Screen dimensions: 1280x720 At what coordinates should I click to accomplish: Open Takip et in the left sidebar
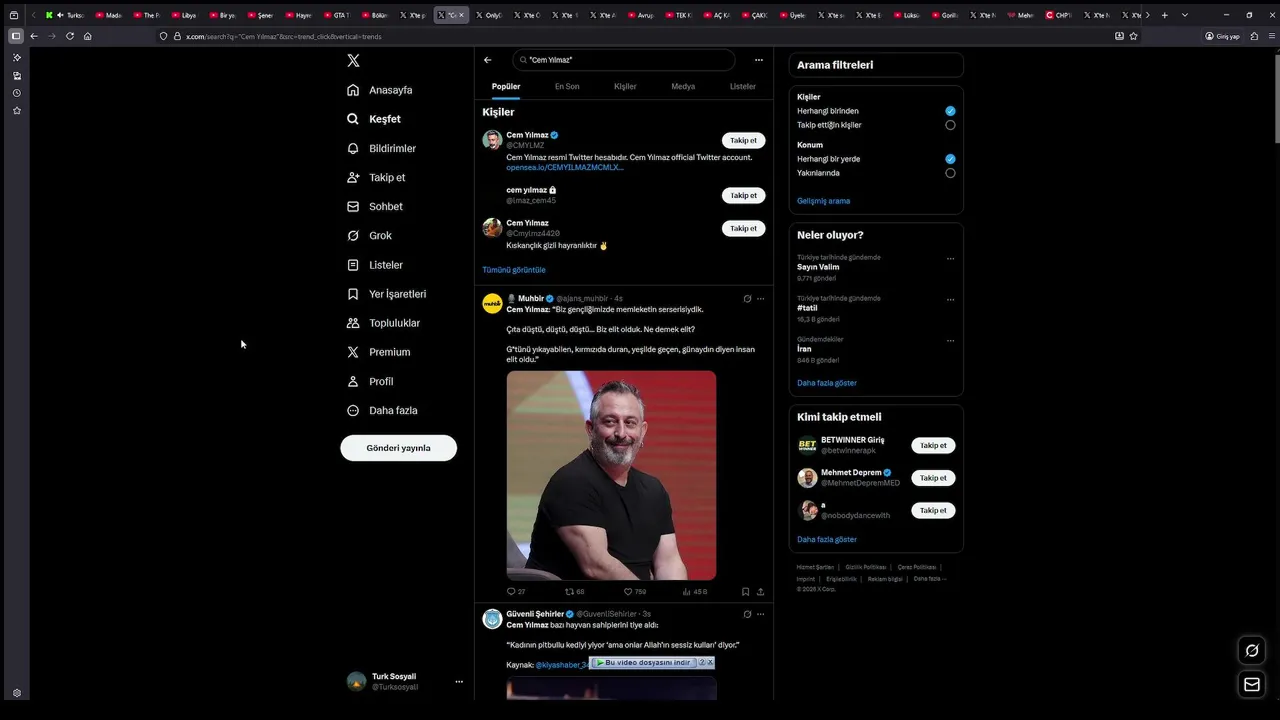376,177
